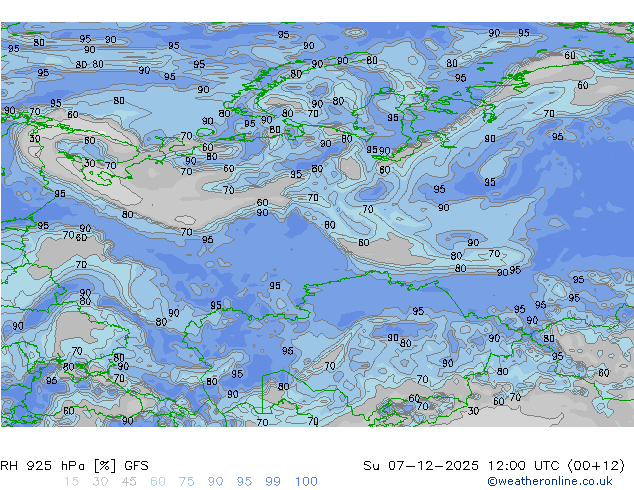Click the legend value 75

[x=186, y=482]
